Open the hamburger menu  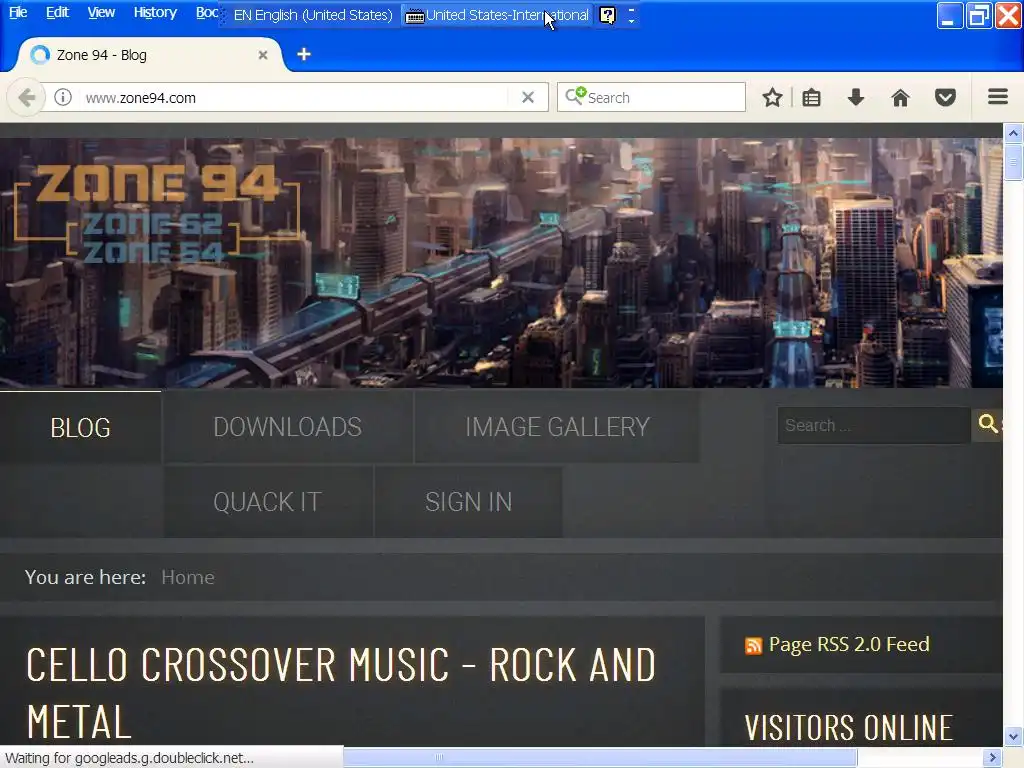tap(997, 97)
